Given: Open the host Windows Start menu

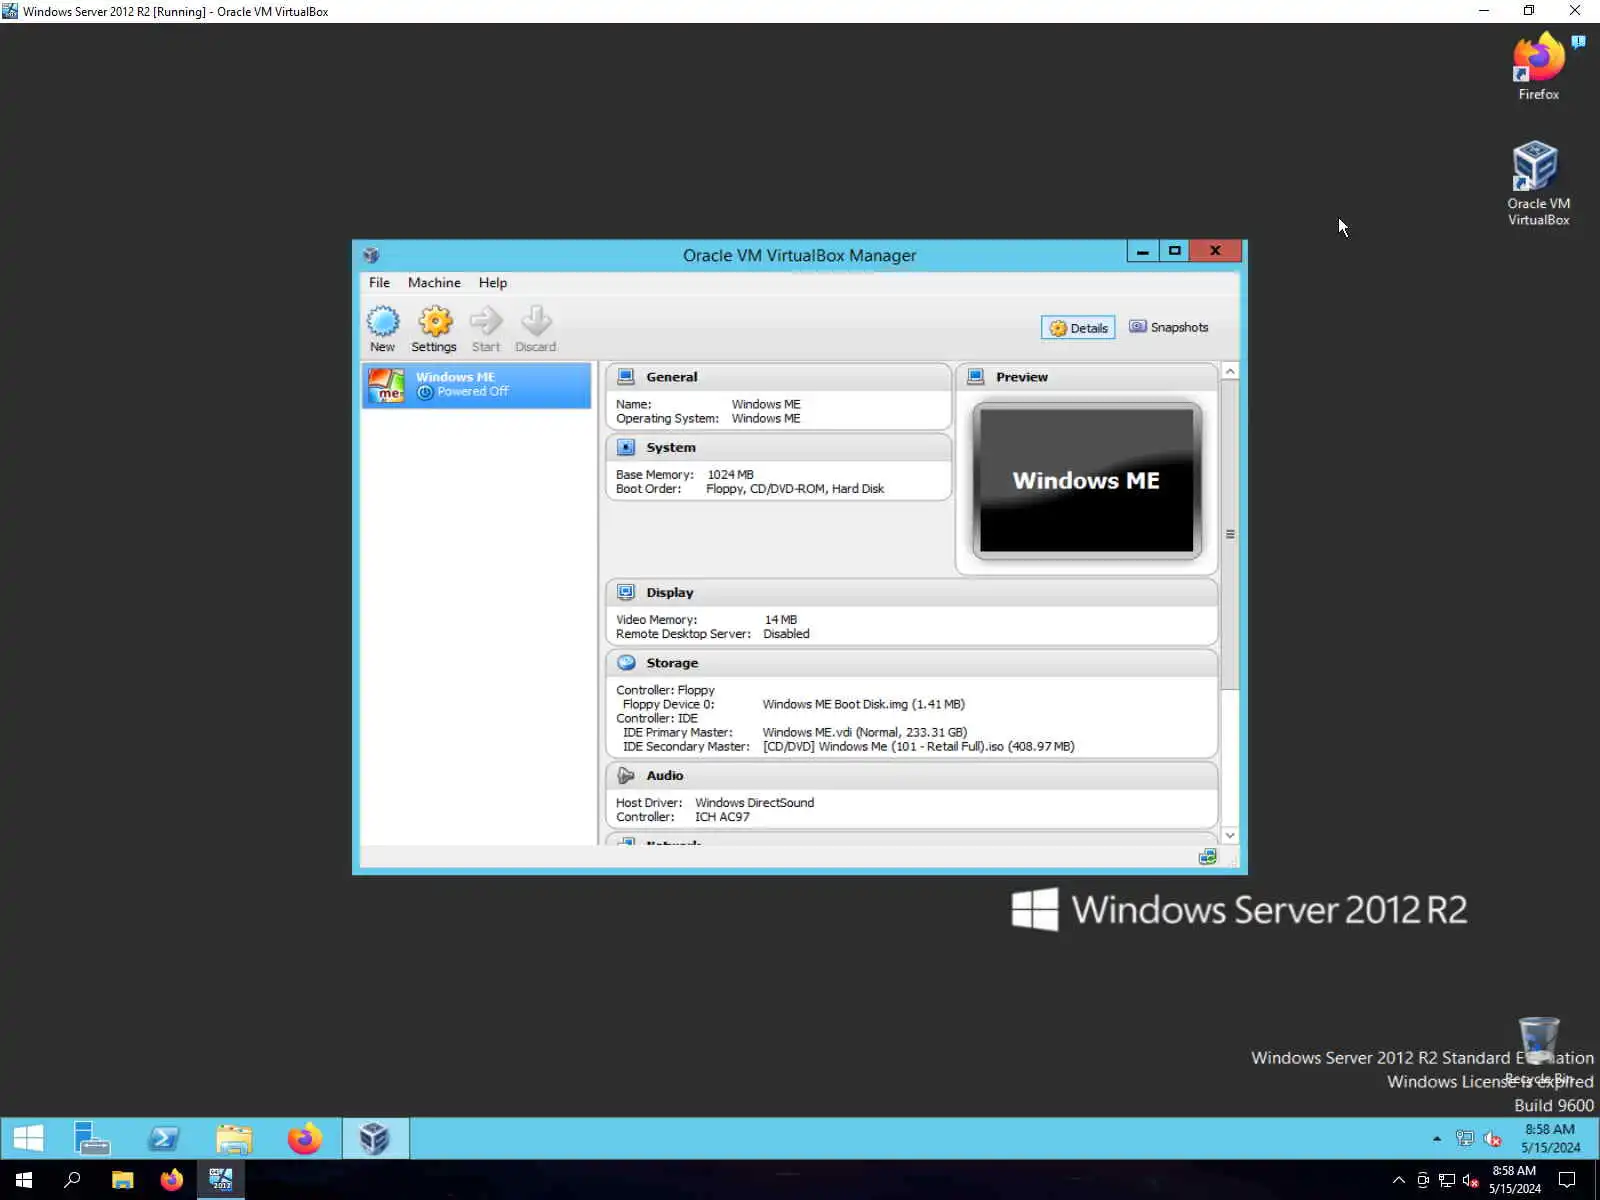Looking at the screenshot, I should (x=24, y=1180).
